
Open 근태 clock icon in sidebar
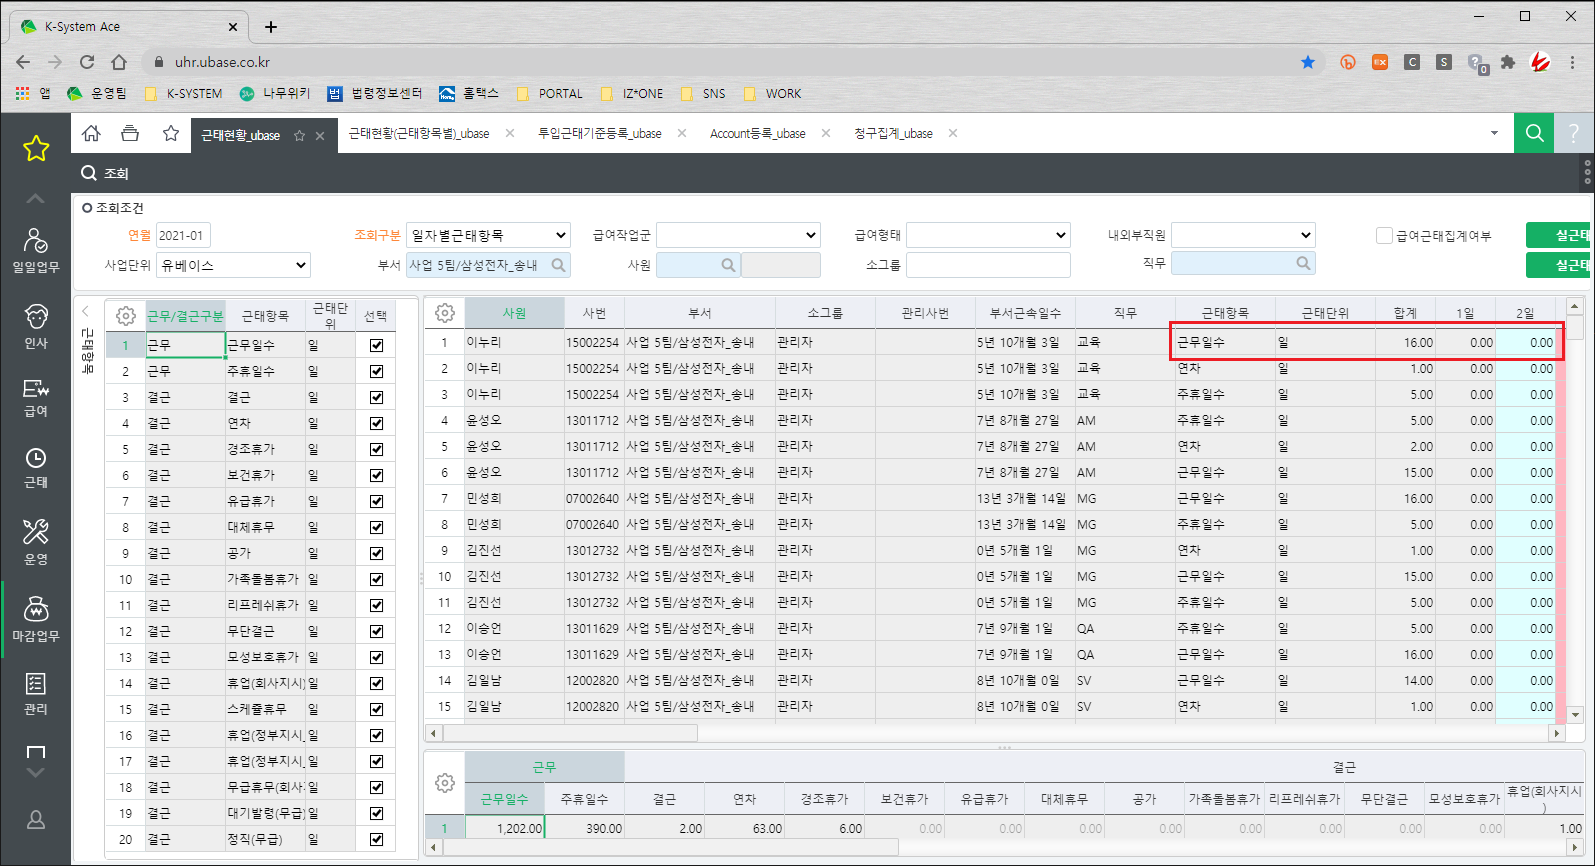[x=36, y=468]
